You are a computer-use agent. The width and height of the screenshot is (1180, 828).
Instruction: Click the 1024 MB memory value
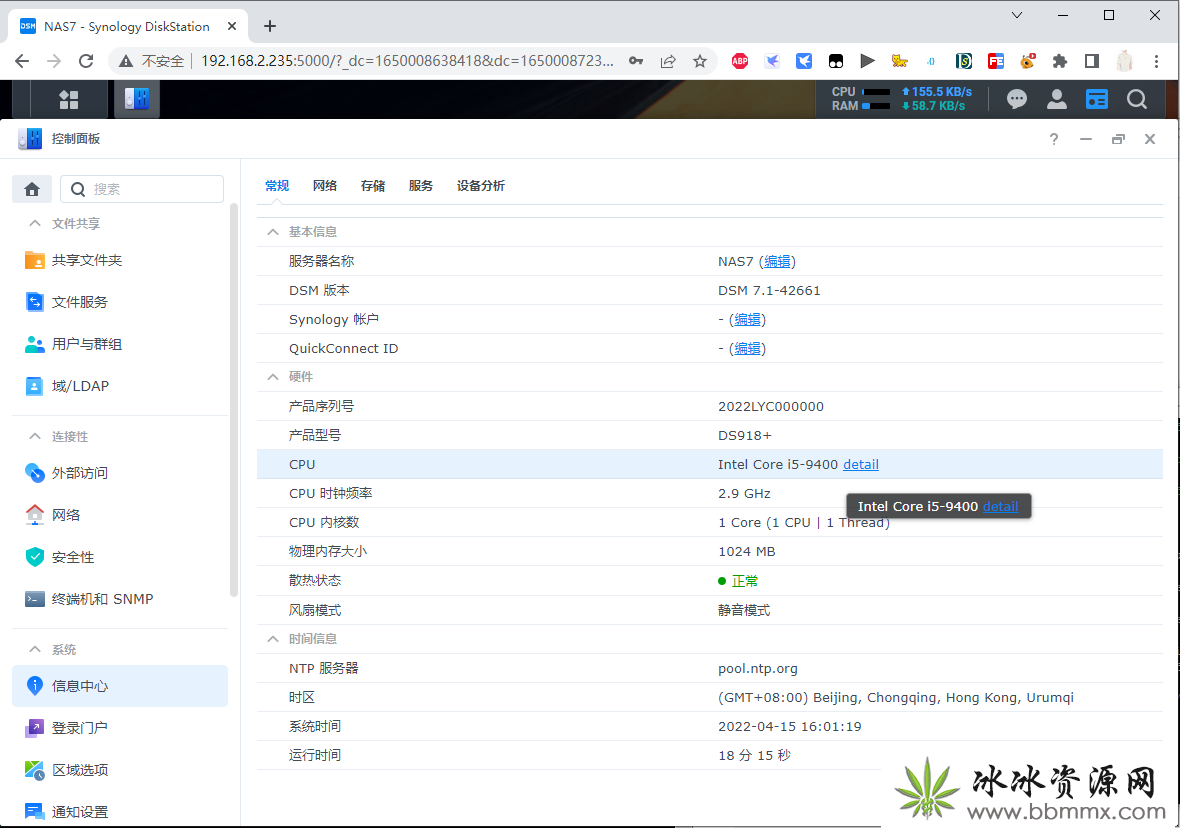747,552
